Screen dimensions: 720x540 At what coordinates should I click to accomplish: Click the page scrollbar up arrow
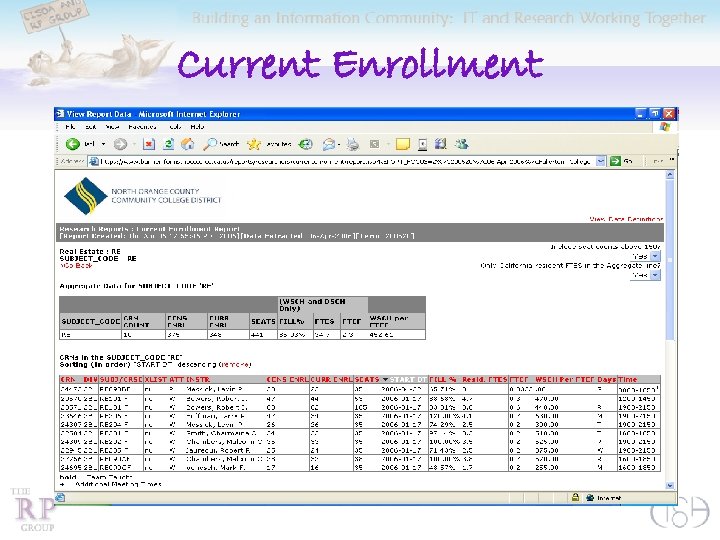click(x=669, y=175)
